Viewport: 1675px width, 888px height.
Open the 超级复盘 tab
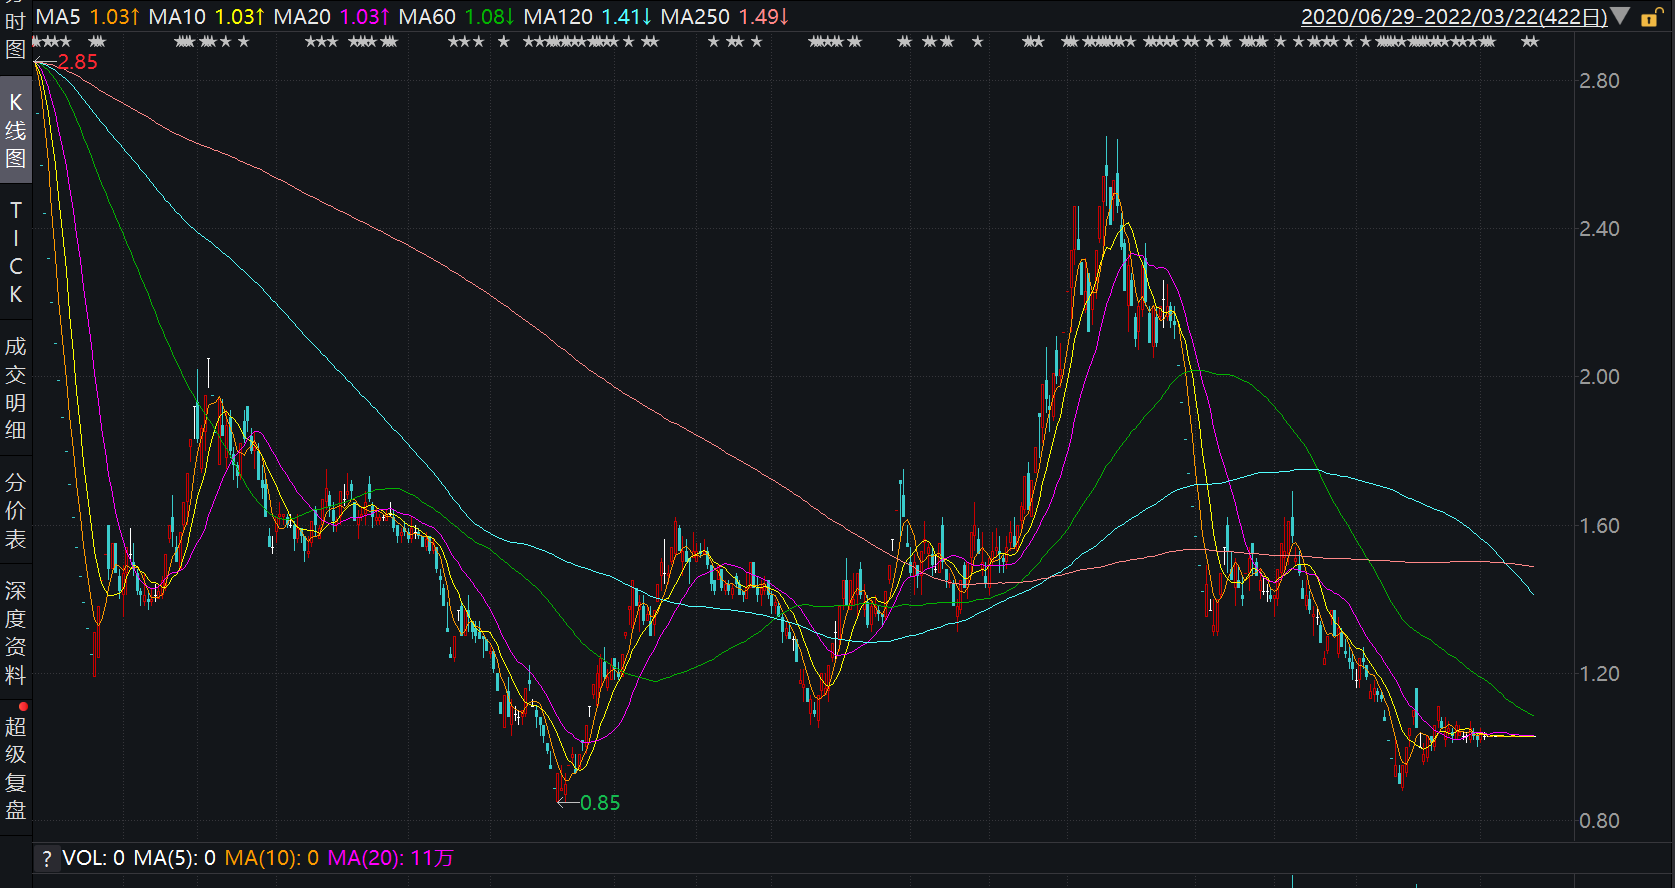coord(16,768)
